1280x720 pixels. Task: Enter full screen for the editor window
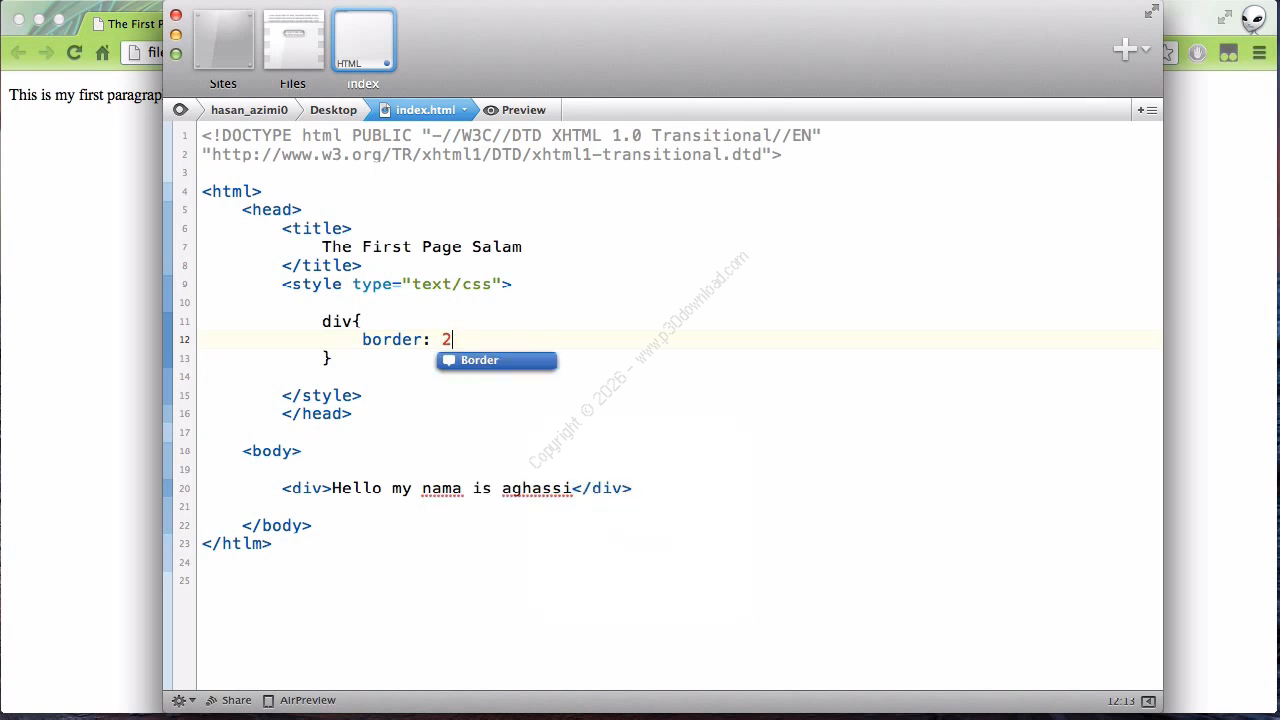click(1152, 12)
